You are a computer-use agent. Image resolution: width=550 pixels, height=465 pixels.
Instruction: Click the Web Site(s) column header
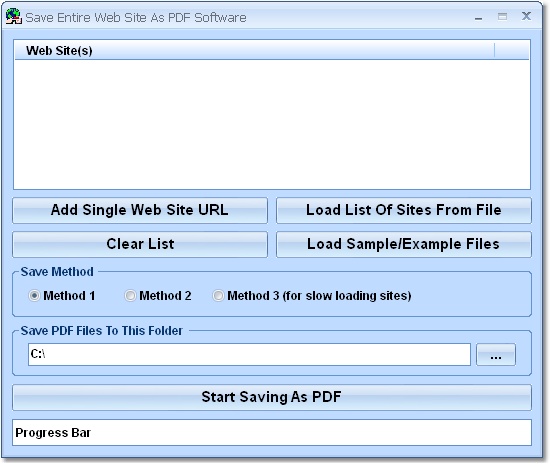click(x=254, y=50)
